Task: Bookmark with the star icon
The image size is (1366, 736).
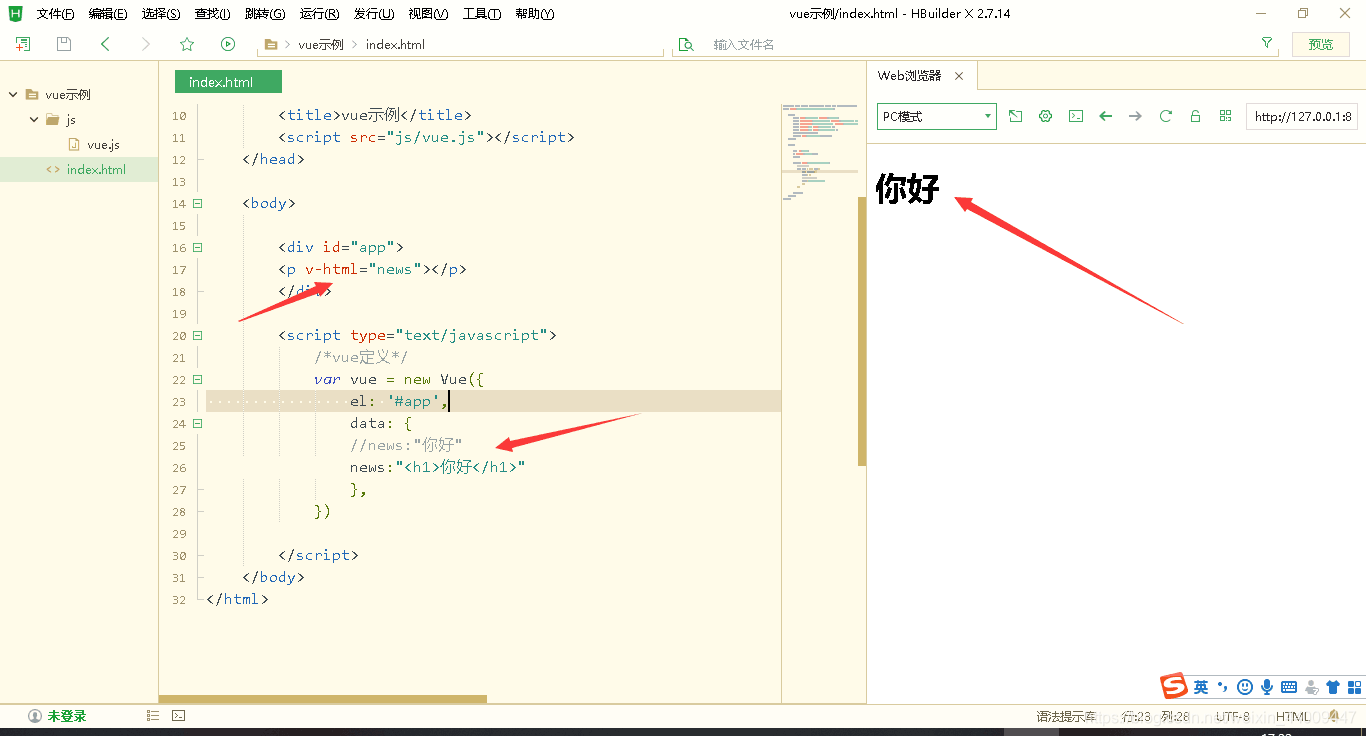Action: point(187,44)
